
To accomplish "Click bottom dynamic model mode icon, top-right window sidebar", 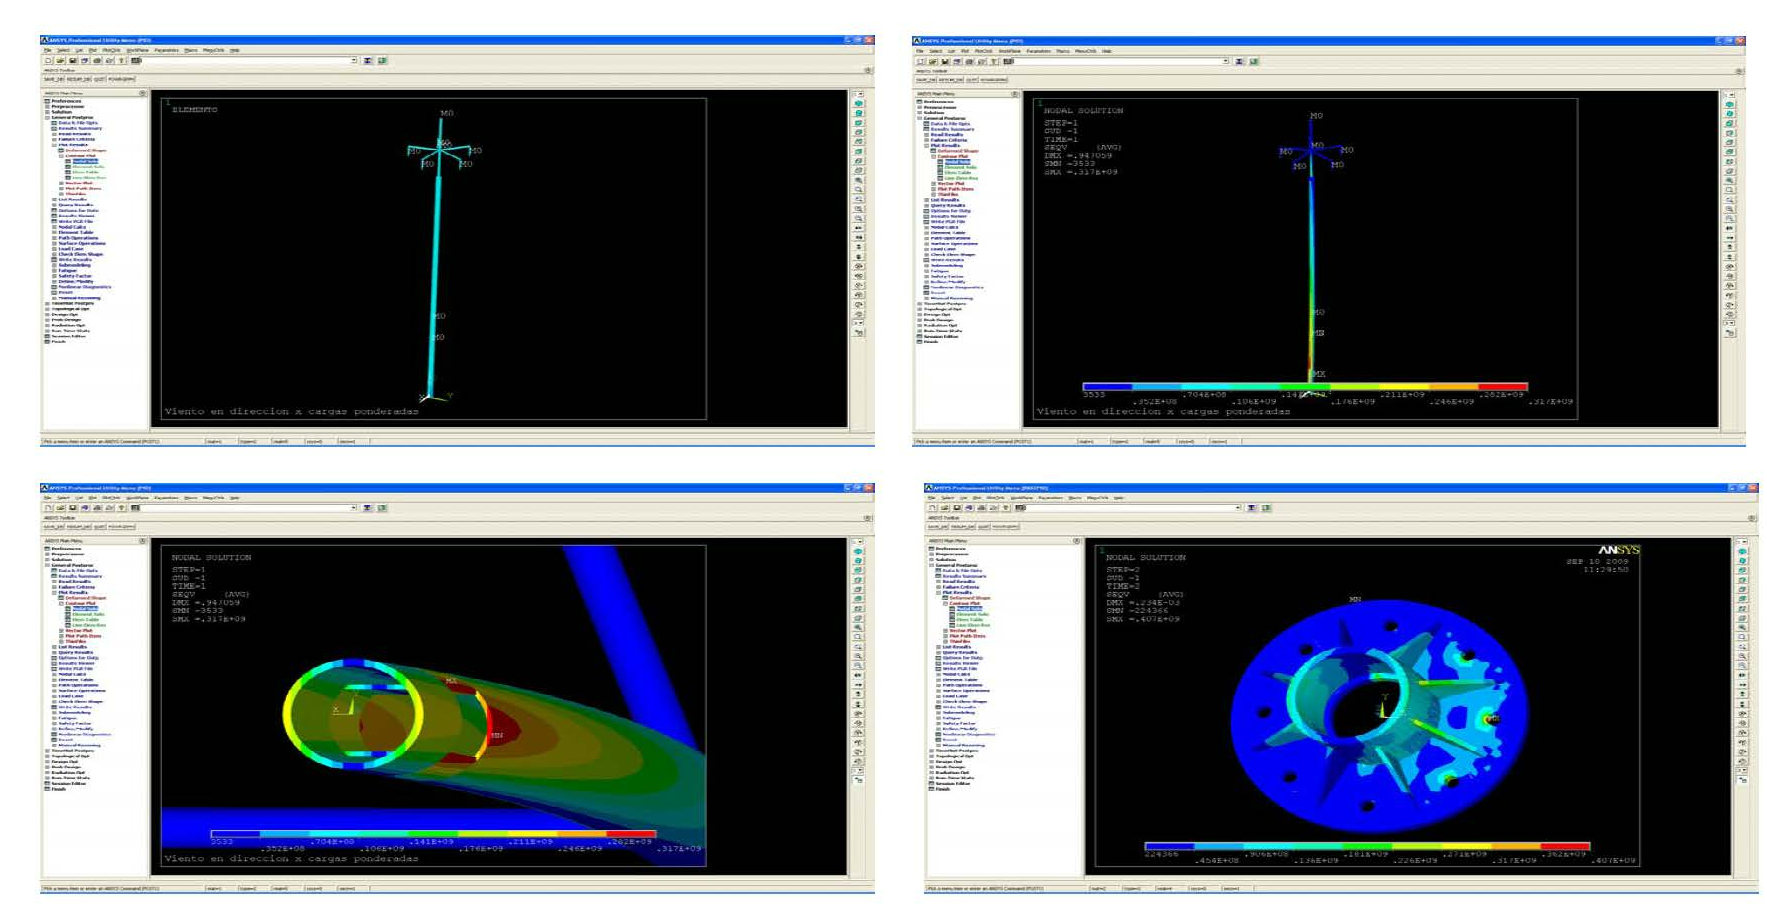I will [x=1729, y=333].
